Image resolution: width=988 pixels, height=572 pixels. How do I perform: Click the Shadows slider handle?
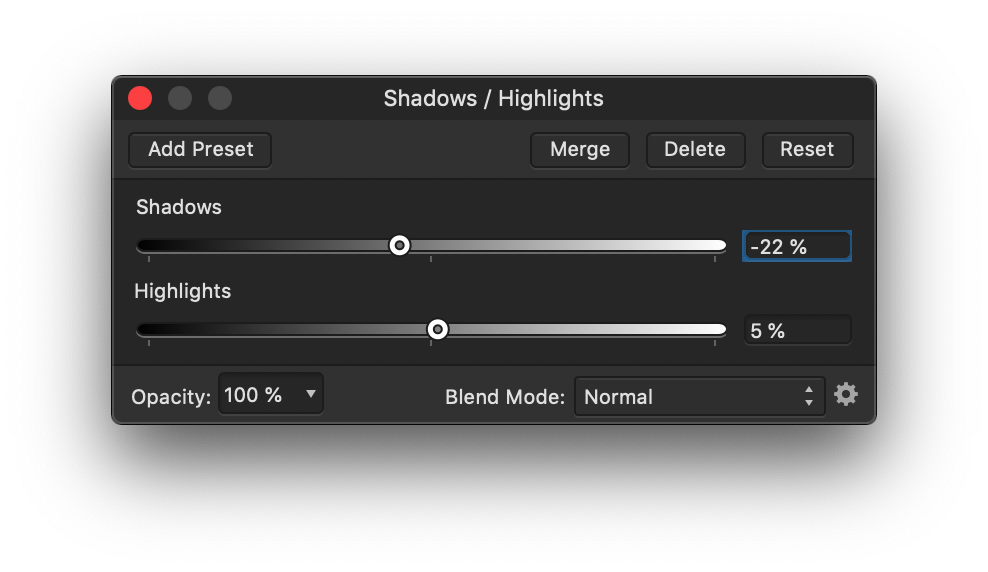coord(399,245)
